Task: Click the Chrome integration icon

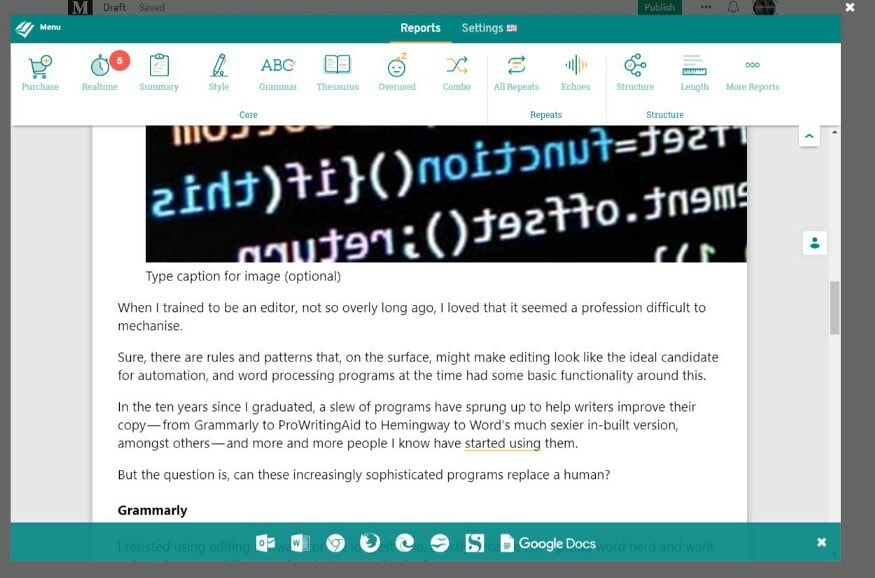Action: [x=335, y=543]
